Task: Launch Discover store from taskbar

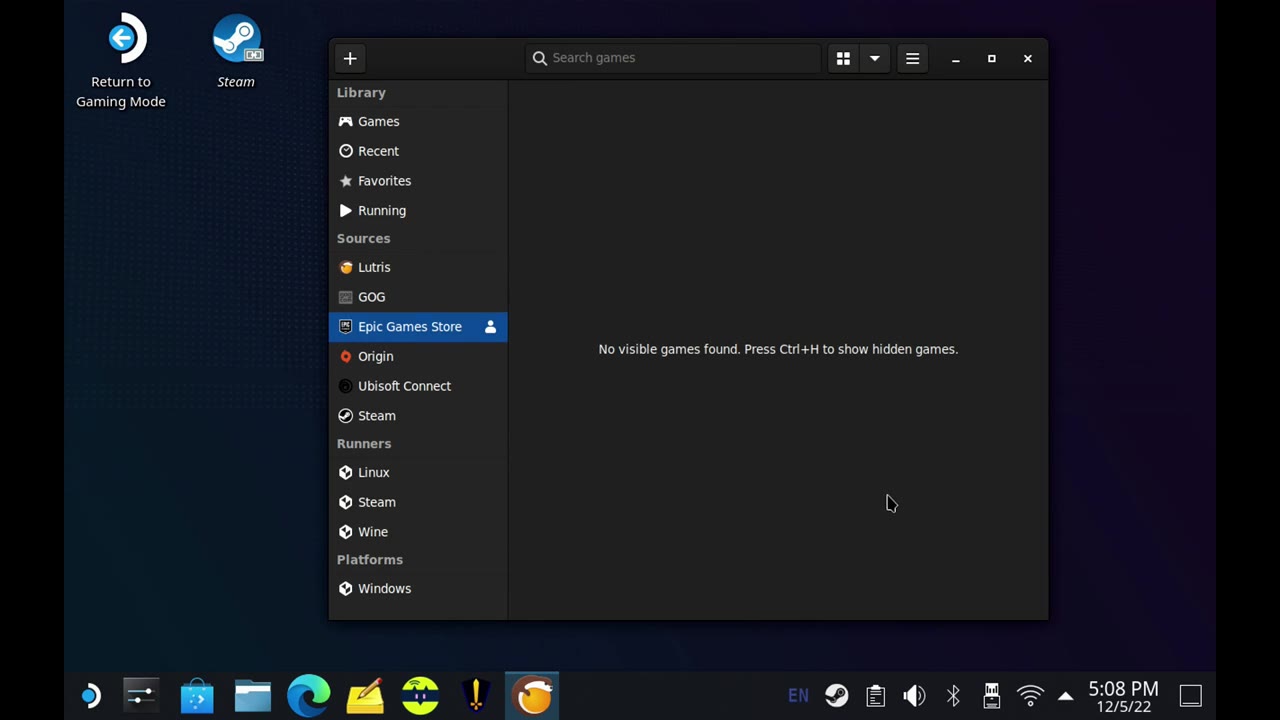Action: point(197,695)
